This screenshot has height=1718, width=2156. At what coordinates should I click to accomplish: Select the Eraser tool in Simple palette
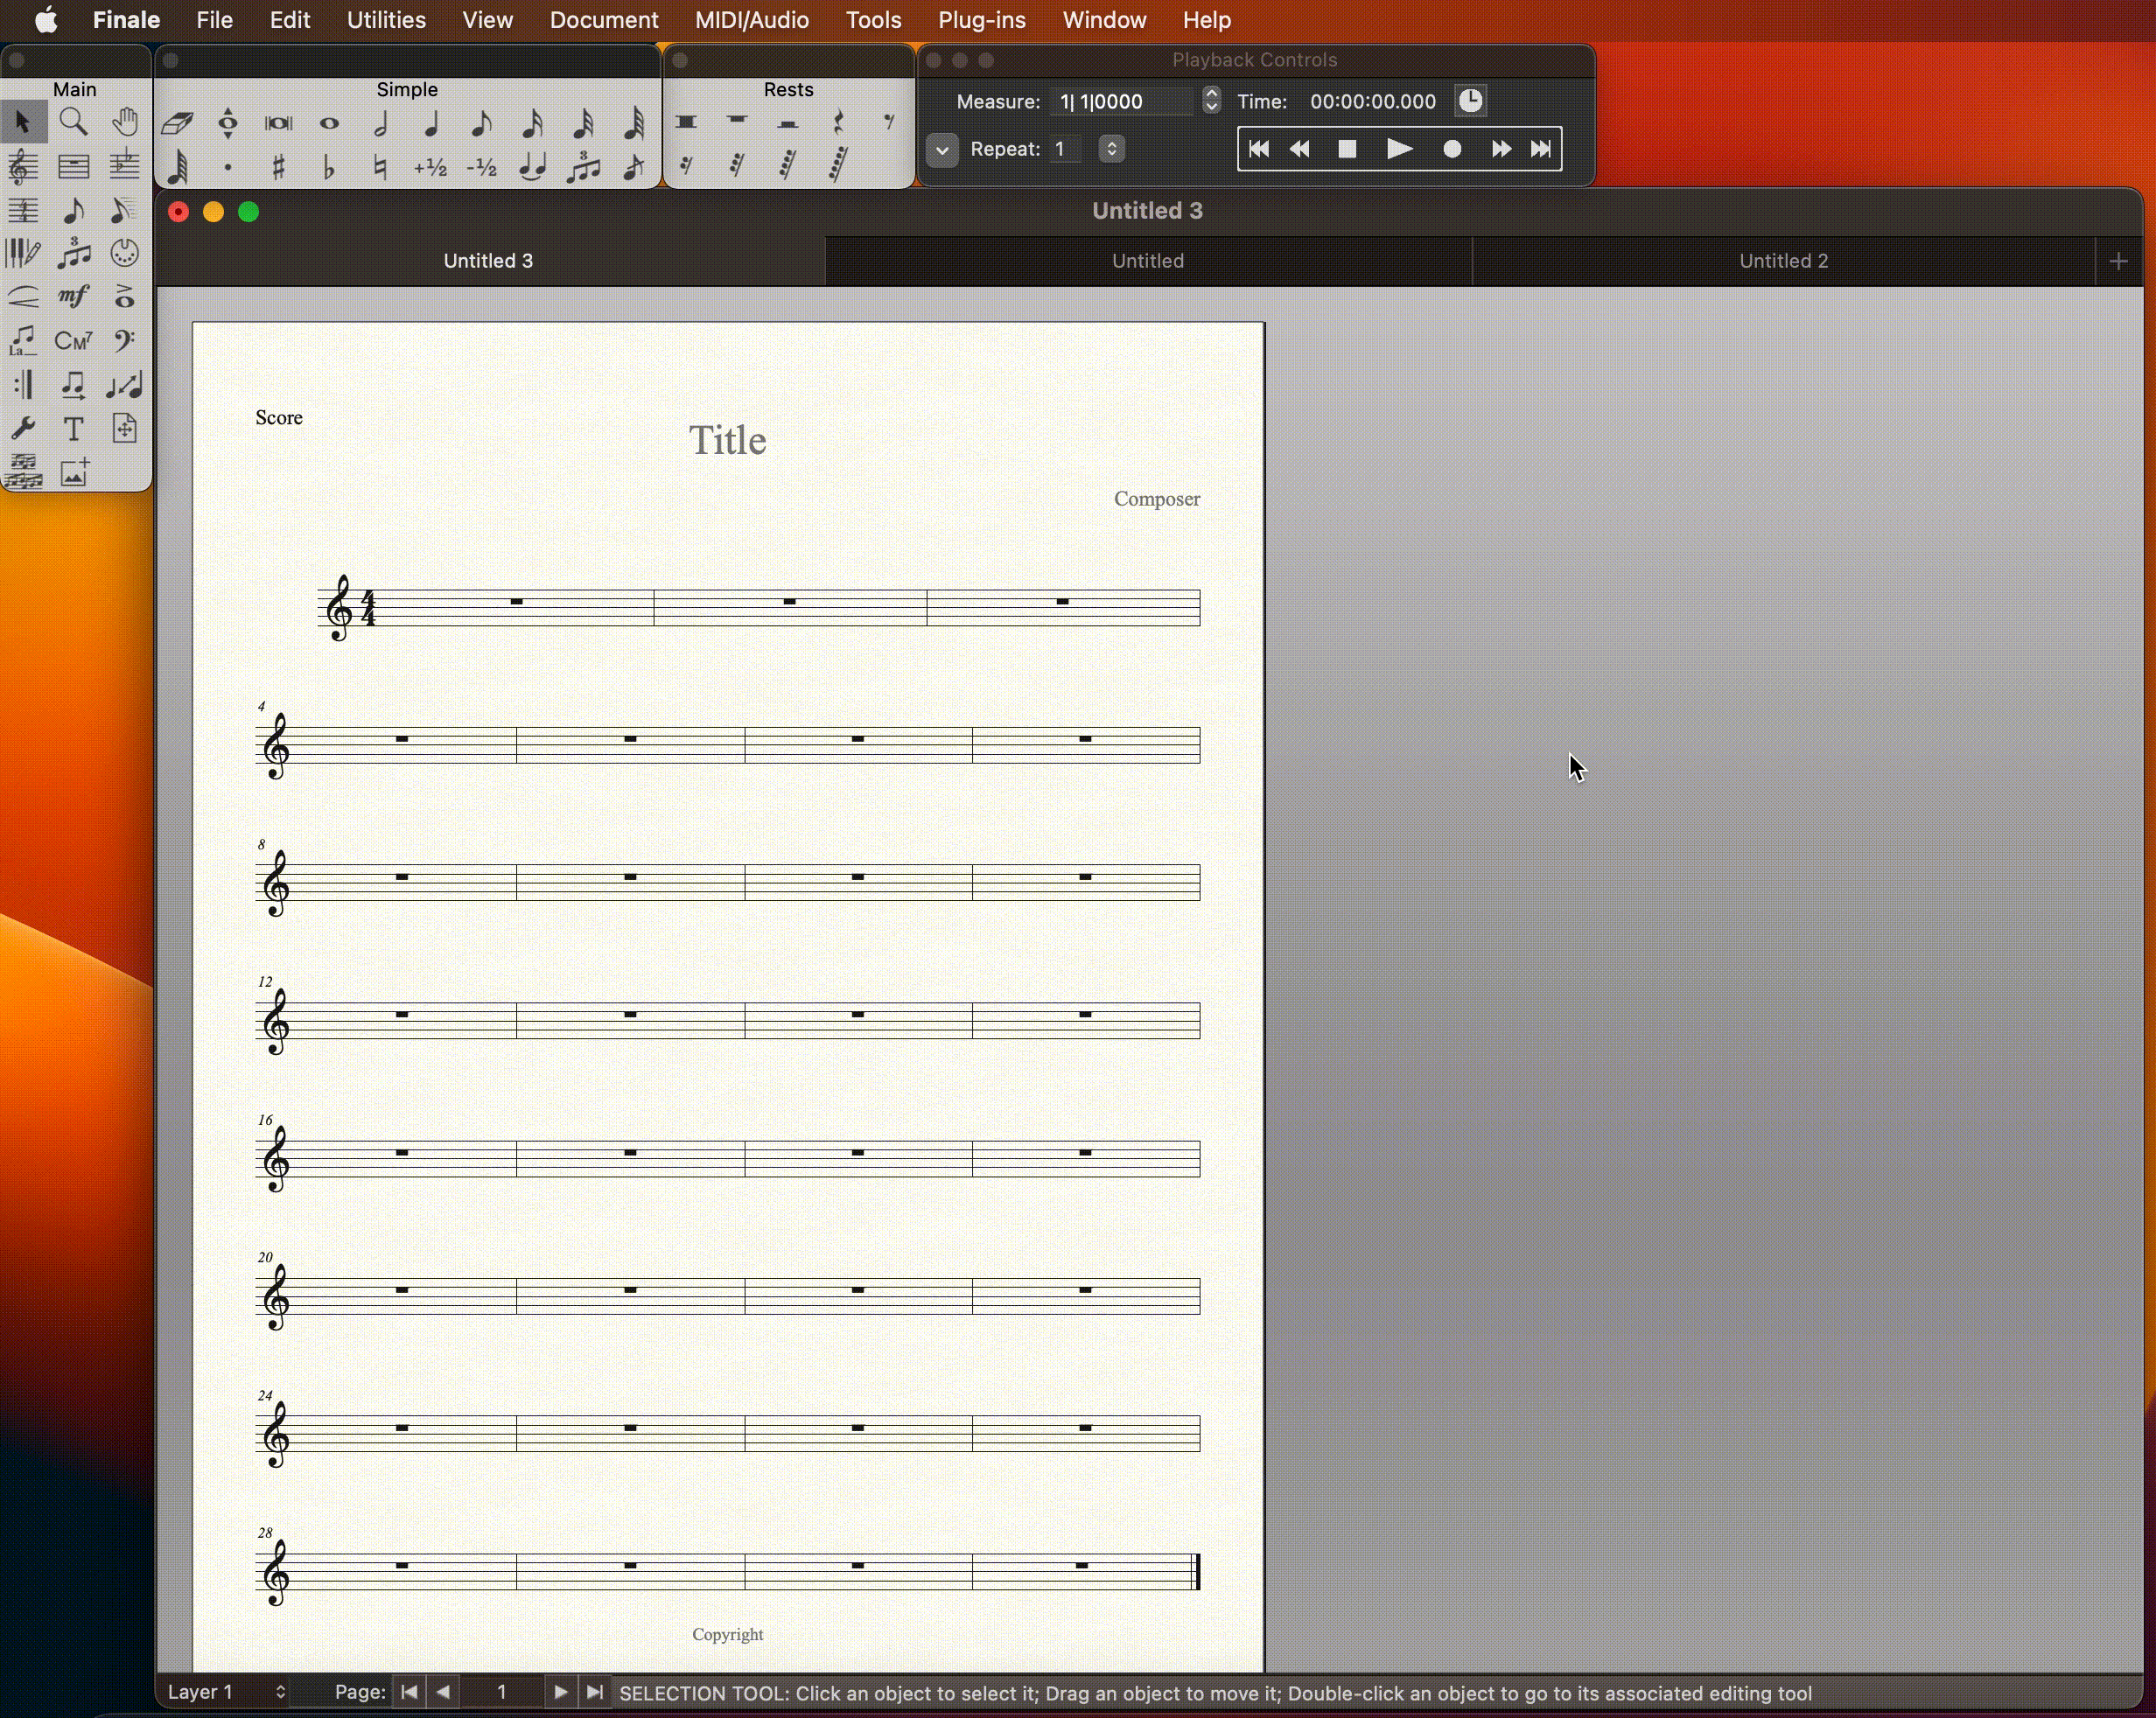[177, 123]
